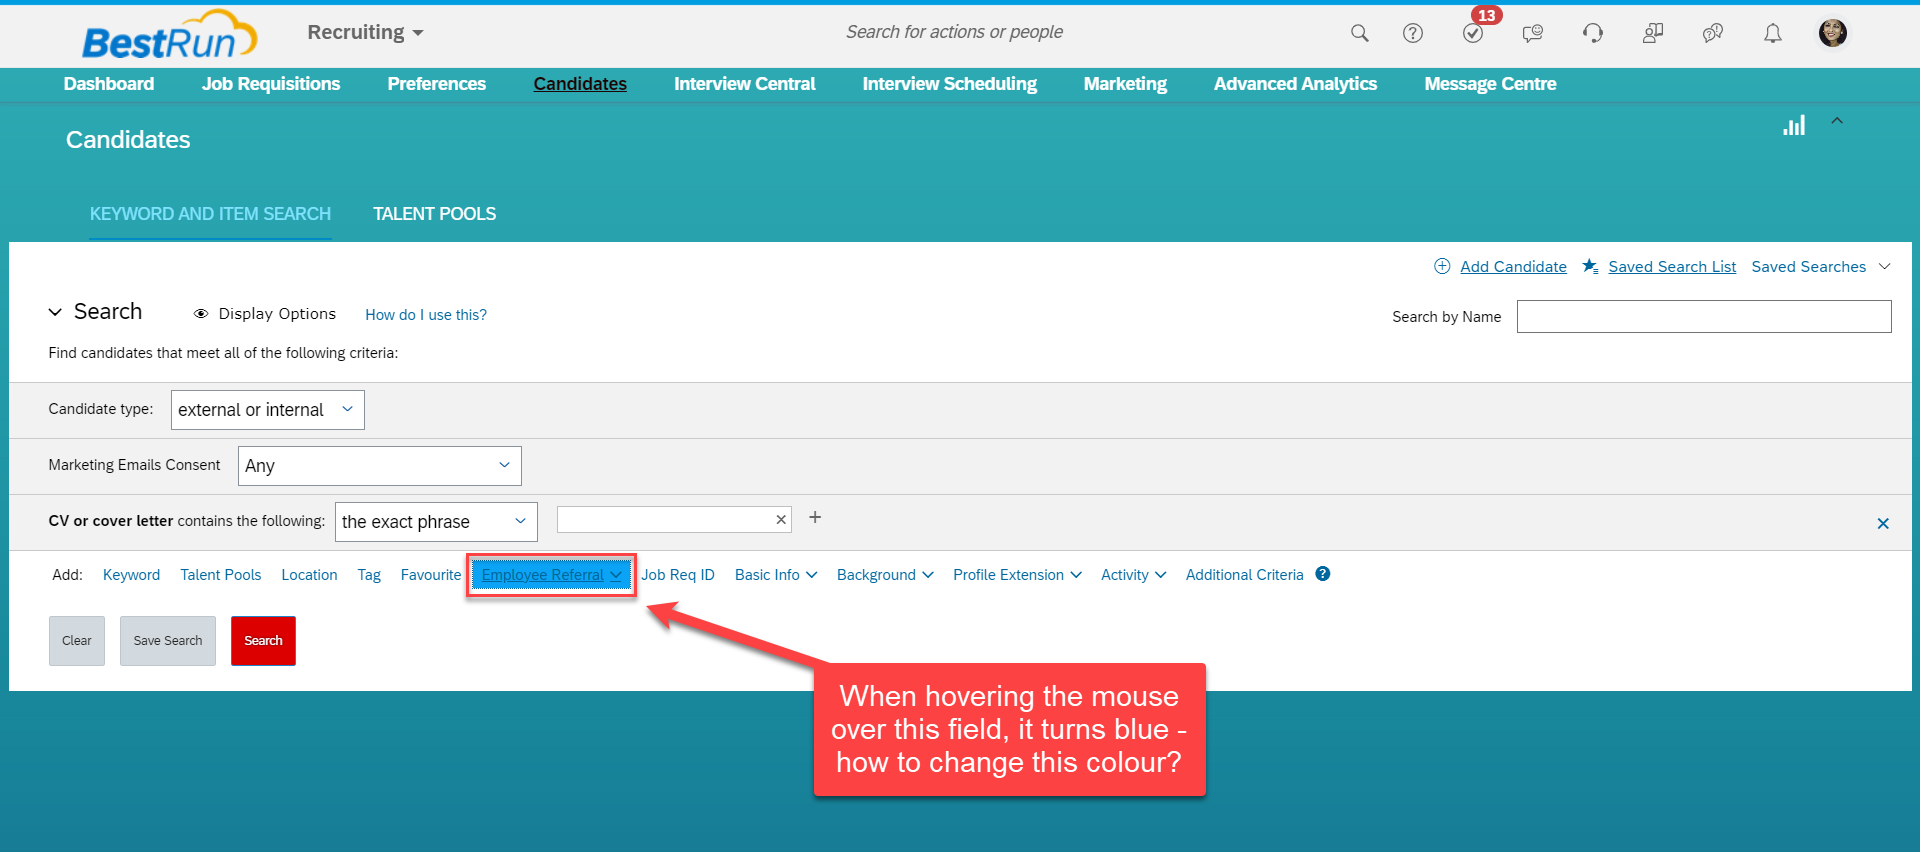1920x852 pixels.
Task: Click the Save Search button
Action: (168, 641)
